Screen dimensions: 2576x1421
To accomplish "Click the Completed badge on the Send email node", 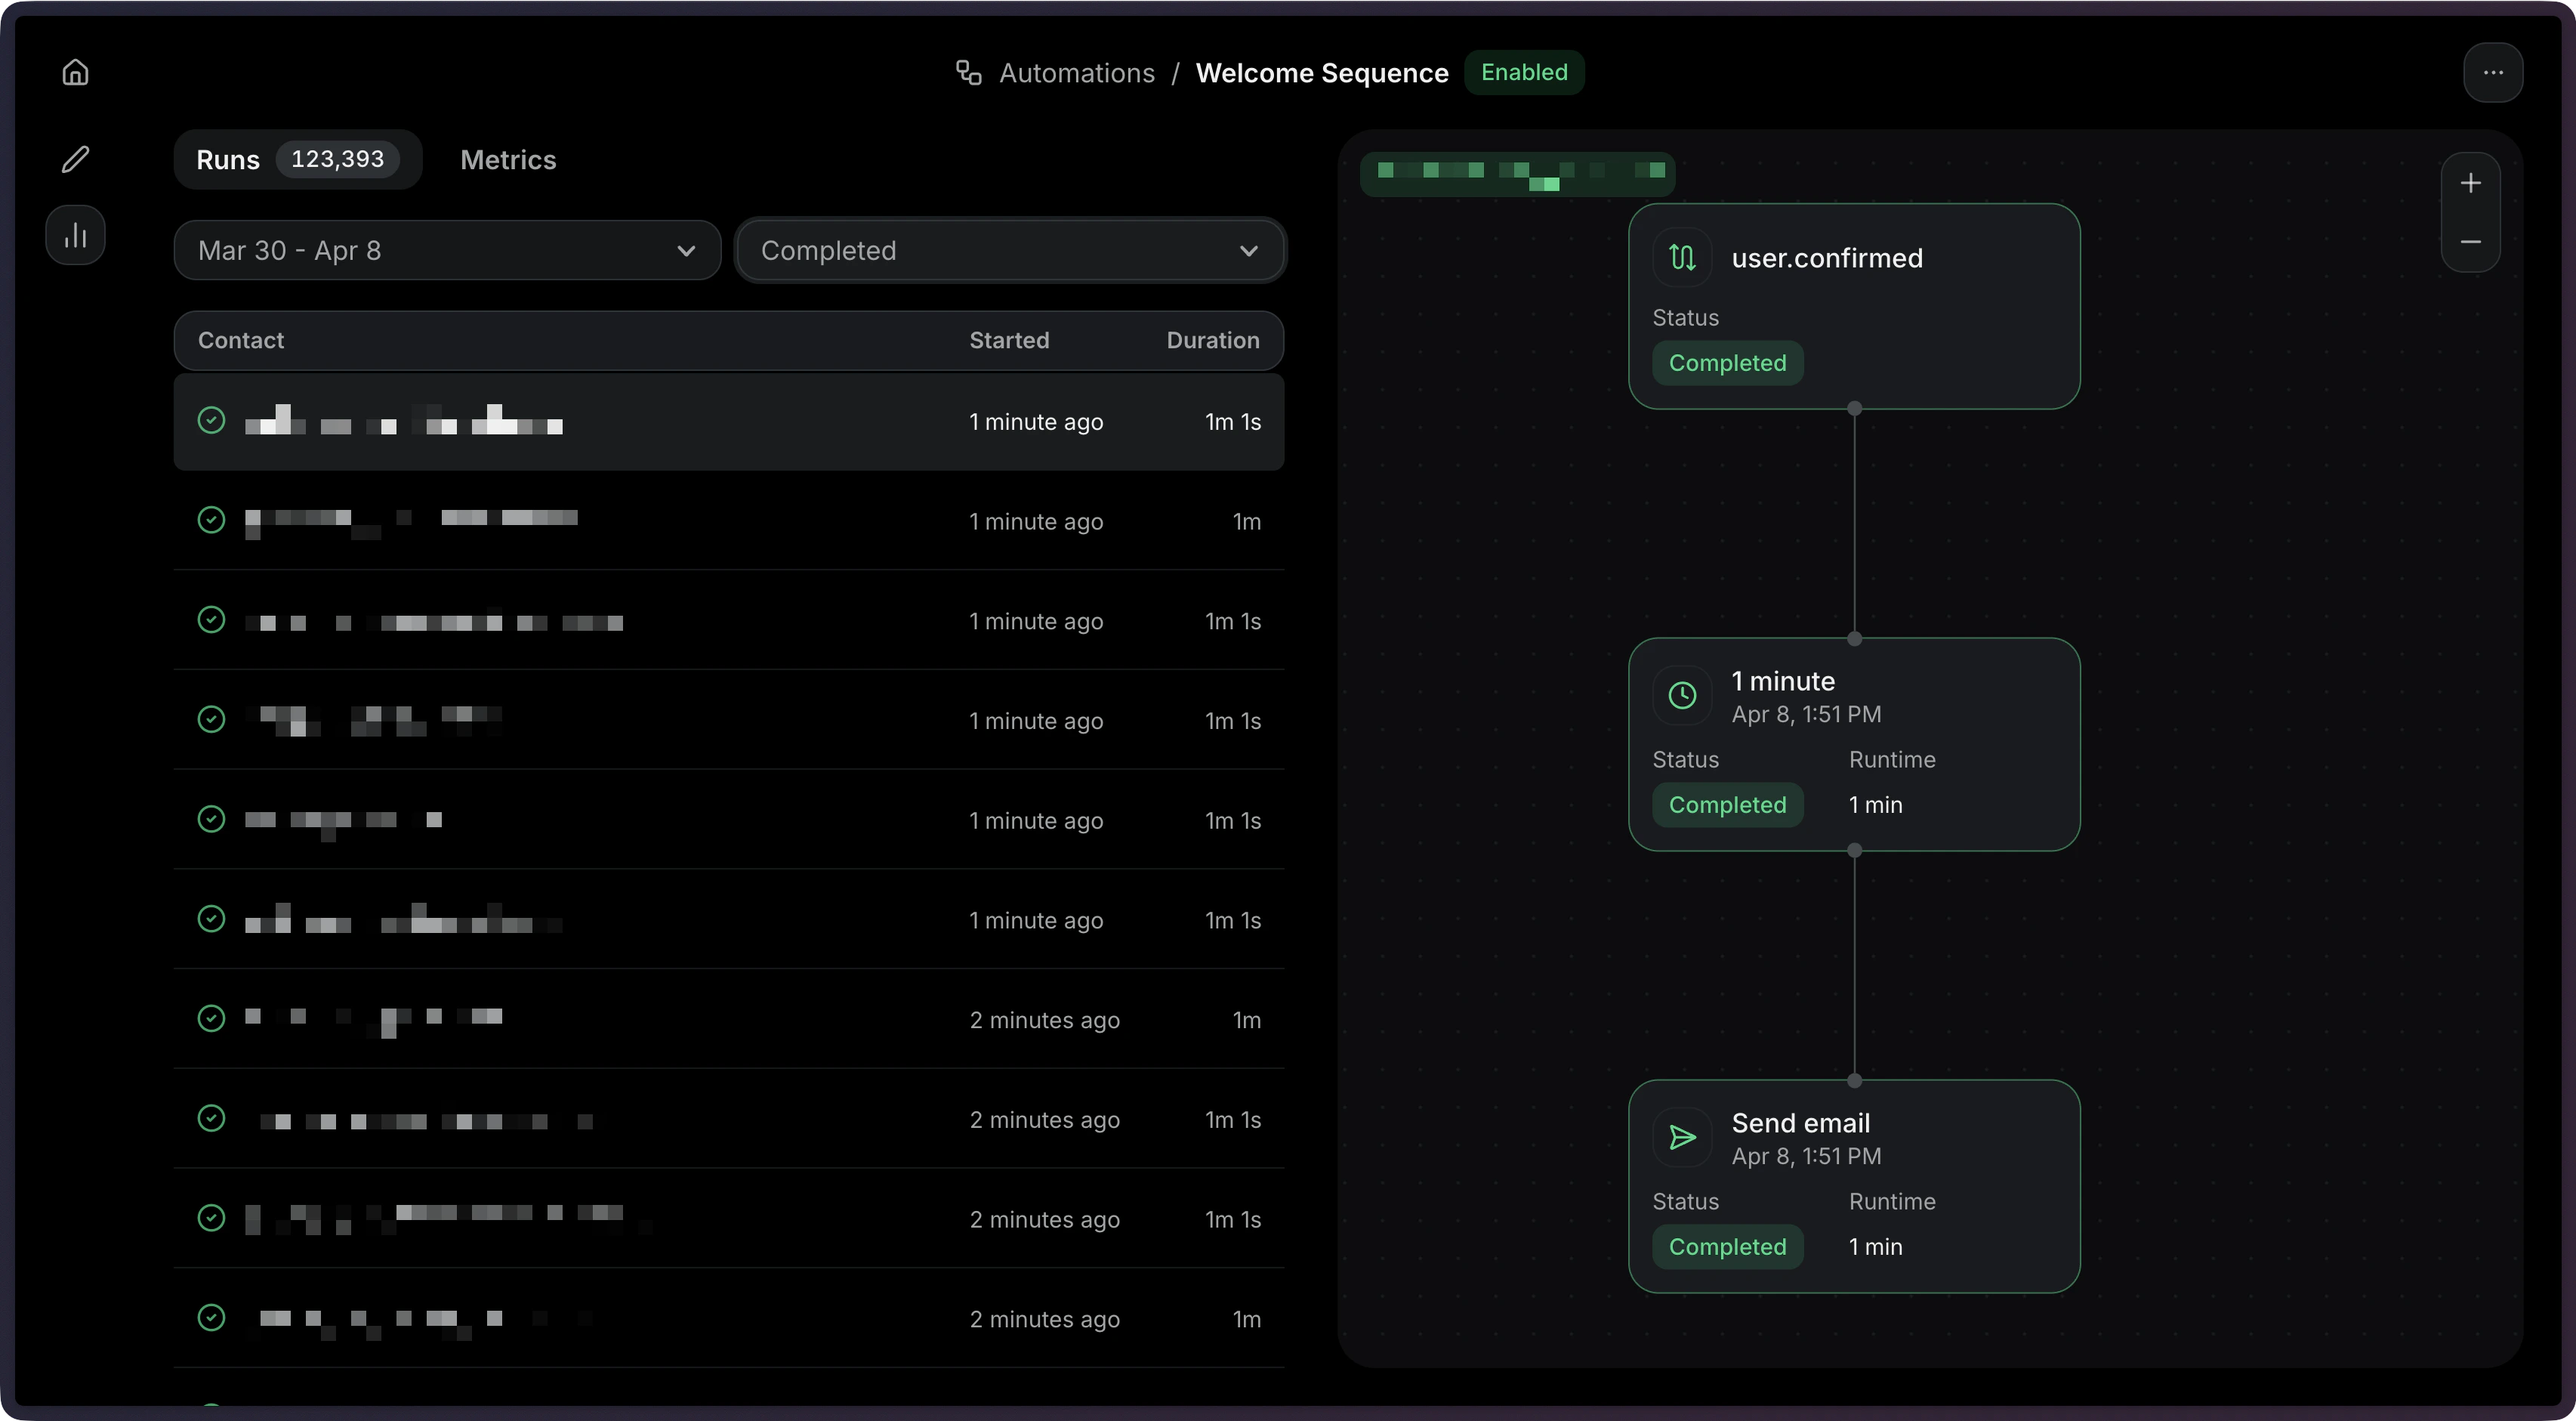I will coord(1728,1246).
